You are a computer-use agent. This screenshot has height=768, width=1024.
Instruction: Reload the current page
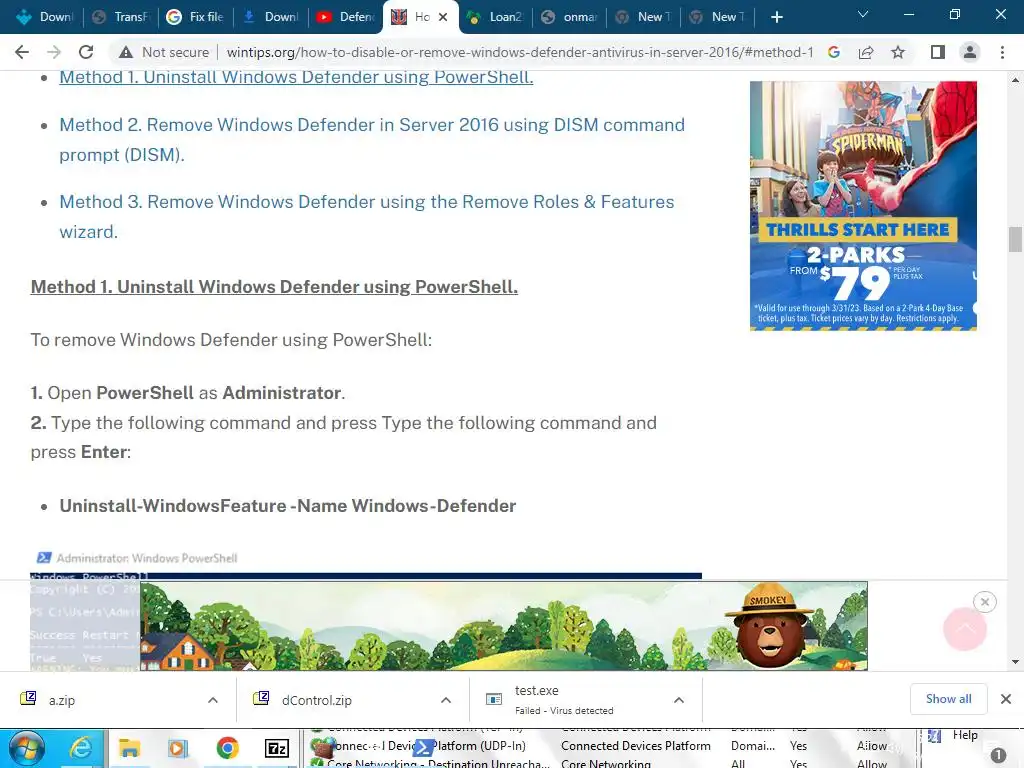(86, 52)
